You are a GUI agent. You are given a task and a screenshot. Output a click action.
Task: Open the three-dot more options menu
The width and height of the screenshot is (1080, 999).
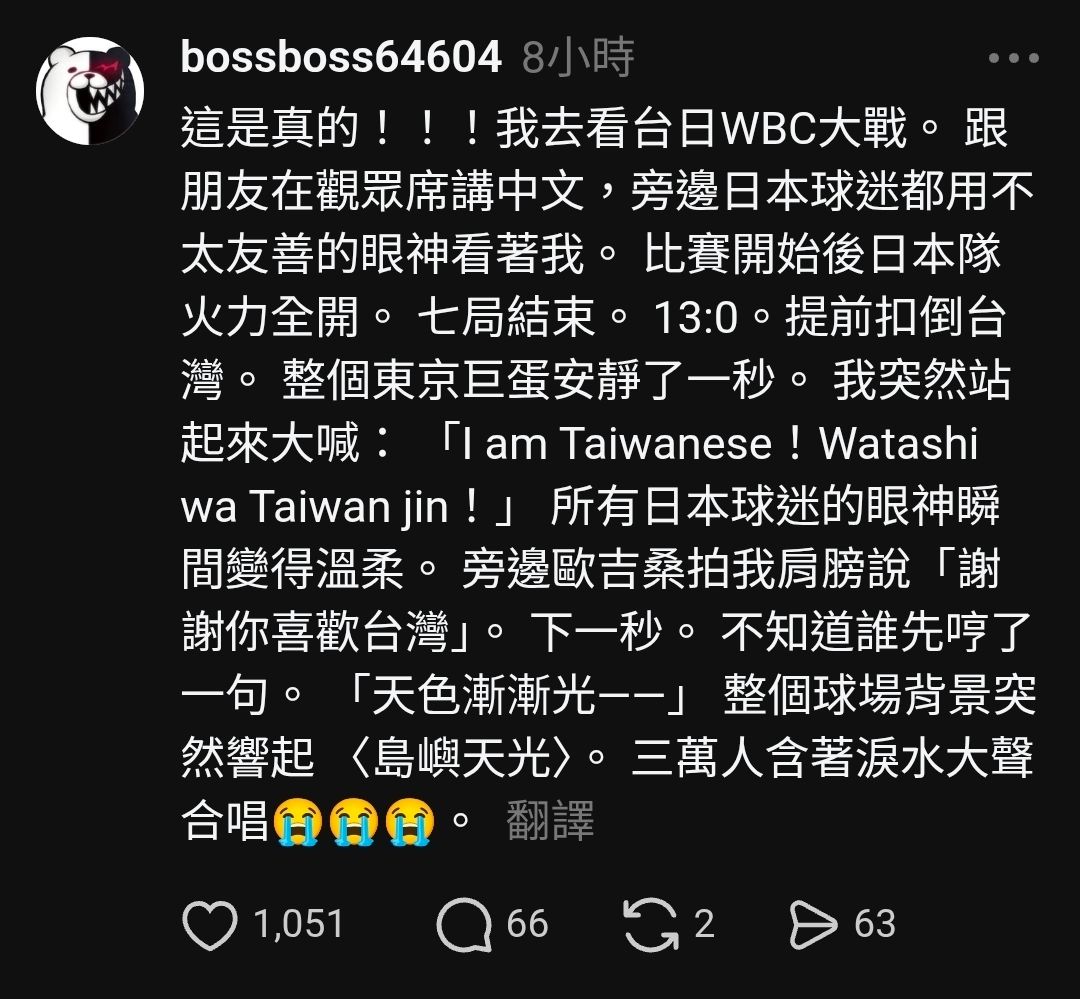pos(1013,59)
